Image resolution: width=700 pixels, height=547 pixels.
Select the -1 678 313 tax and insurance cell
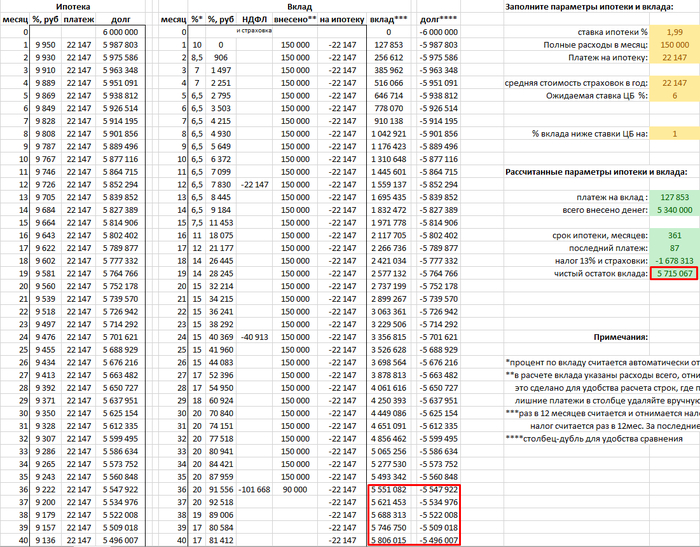tap(674, 259)
